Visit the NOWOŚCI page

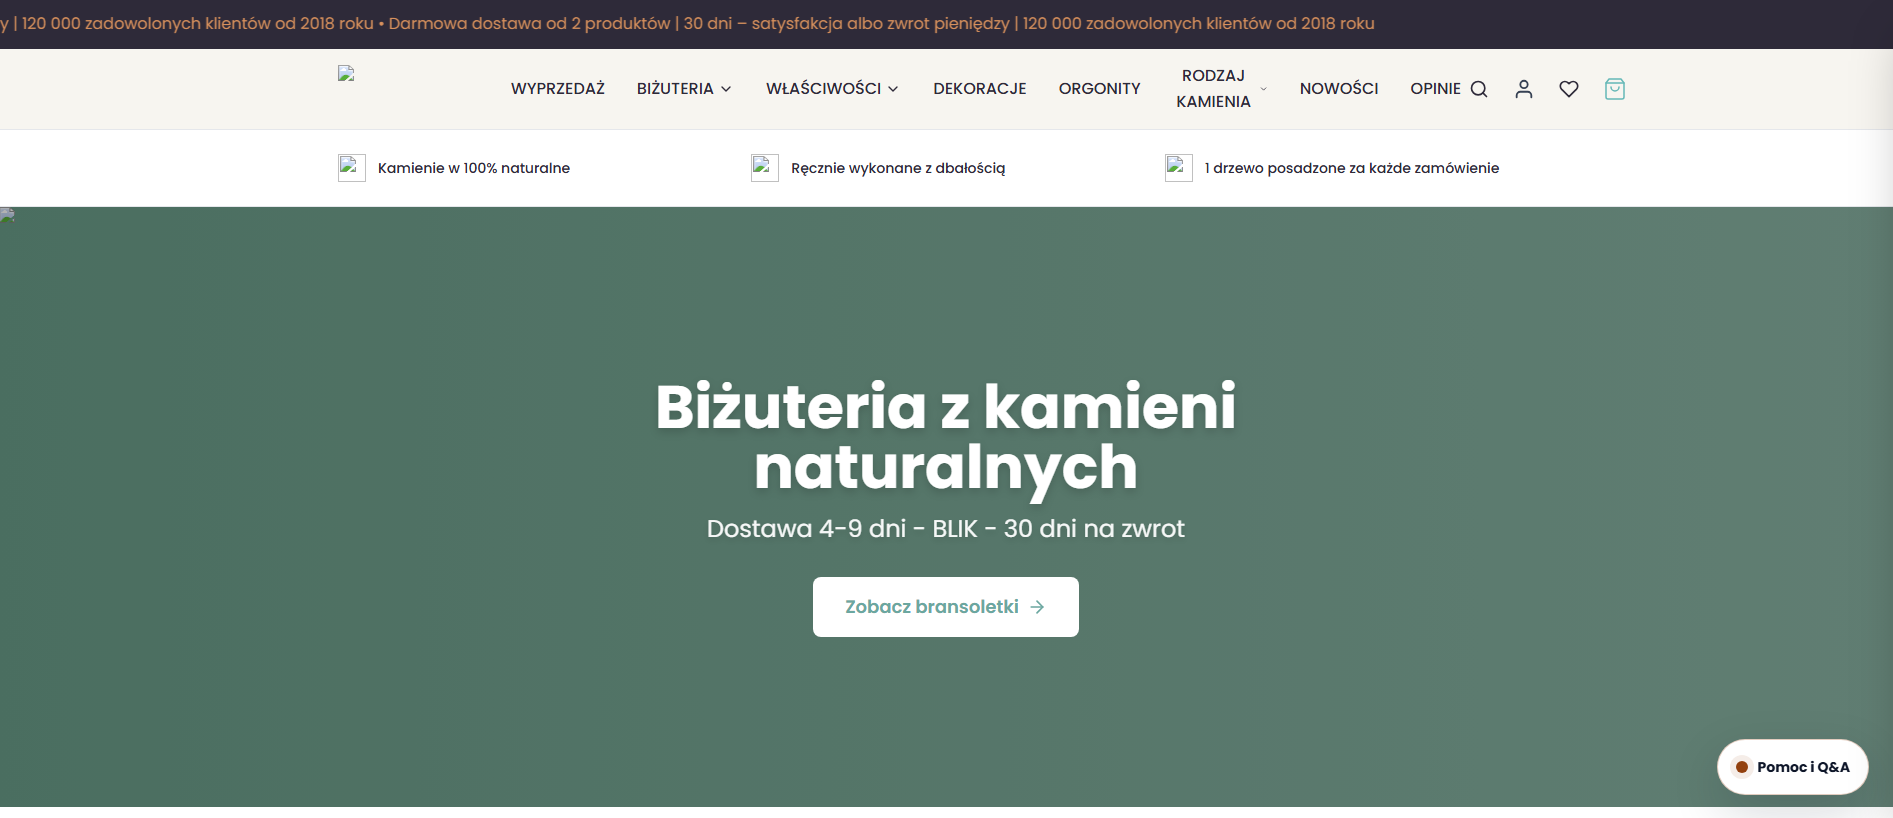tap(1339, 89)
